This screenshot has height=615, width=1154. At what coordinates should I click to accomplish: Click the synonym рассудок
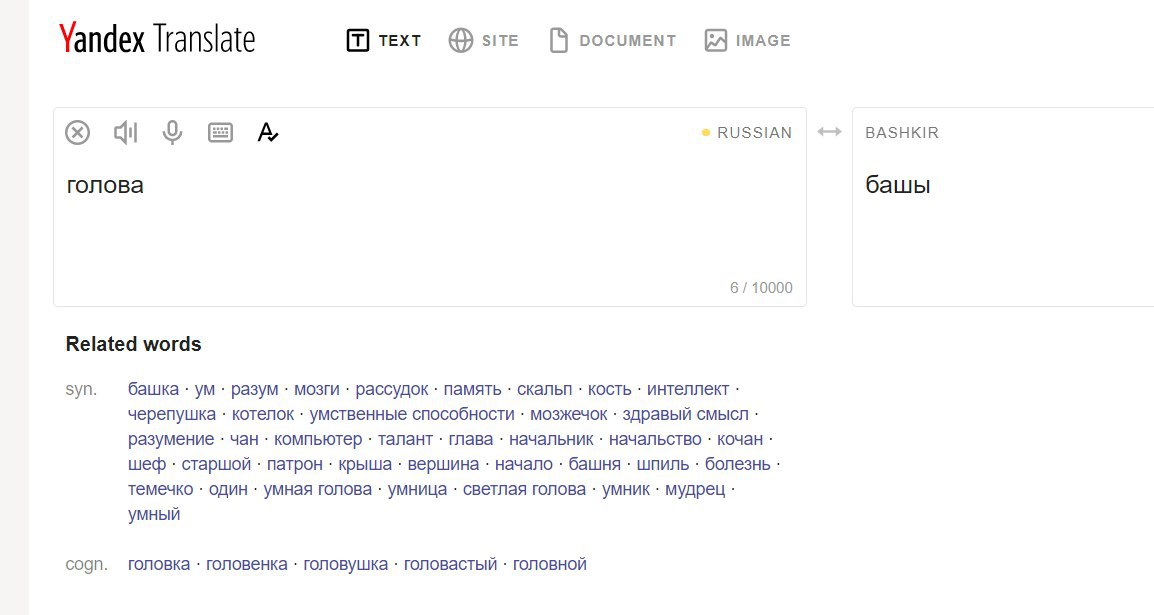[392, 389]
